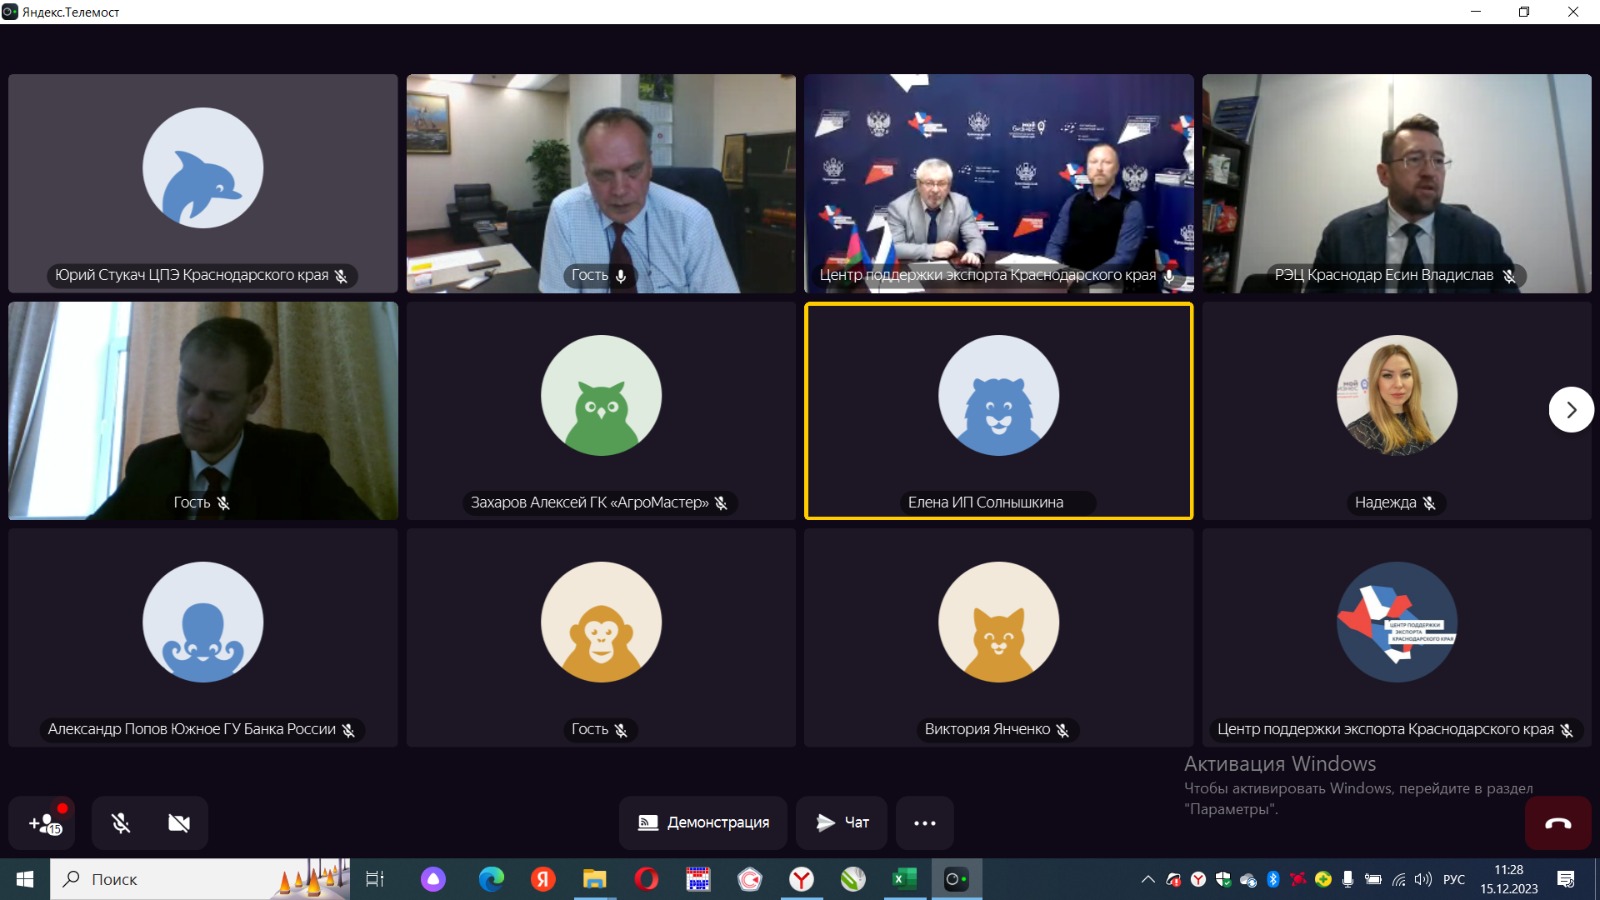Click the name label Юрий Стукач ЦПЭ Краснодарского края
The height and width of the screenshot is (900, 1600).
192,275
